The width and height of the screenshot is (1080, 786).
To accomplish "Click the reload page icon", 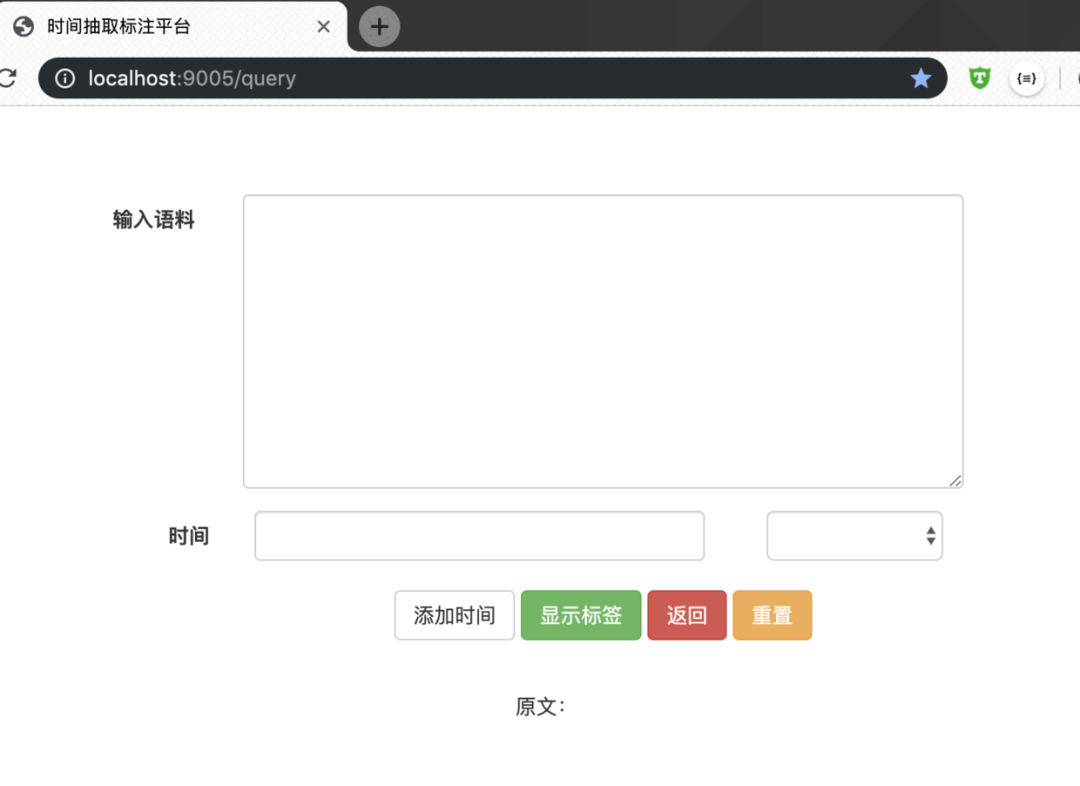I will 8,78.
